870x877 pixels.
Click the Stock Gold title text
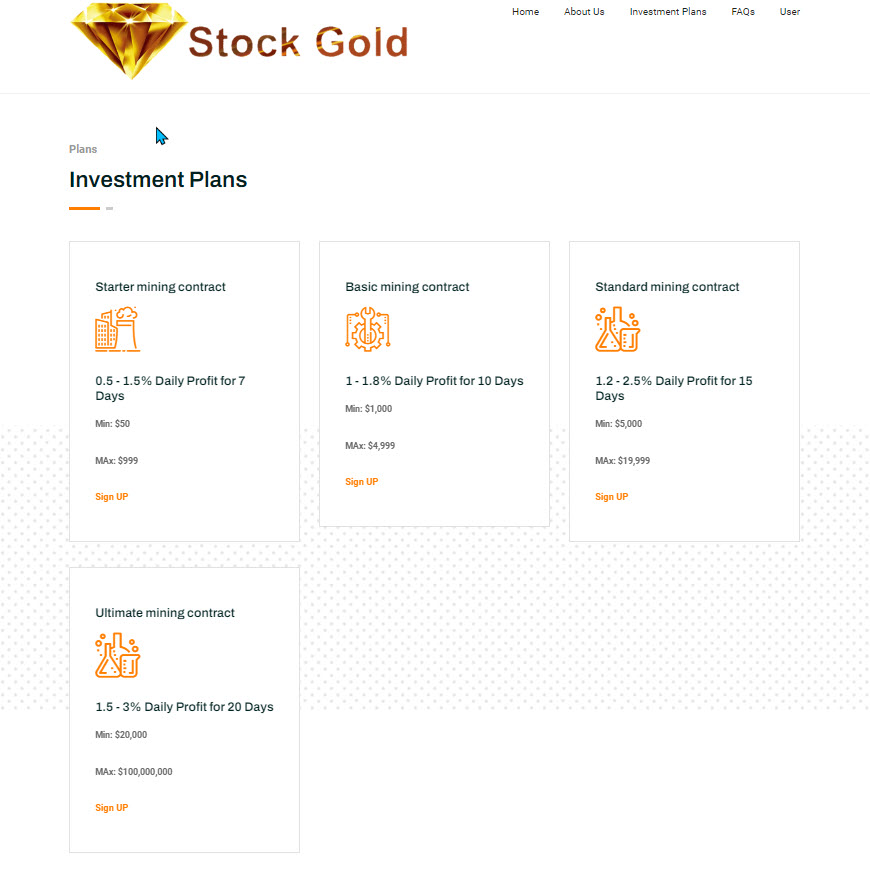(299, 42)
